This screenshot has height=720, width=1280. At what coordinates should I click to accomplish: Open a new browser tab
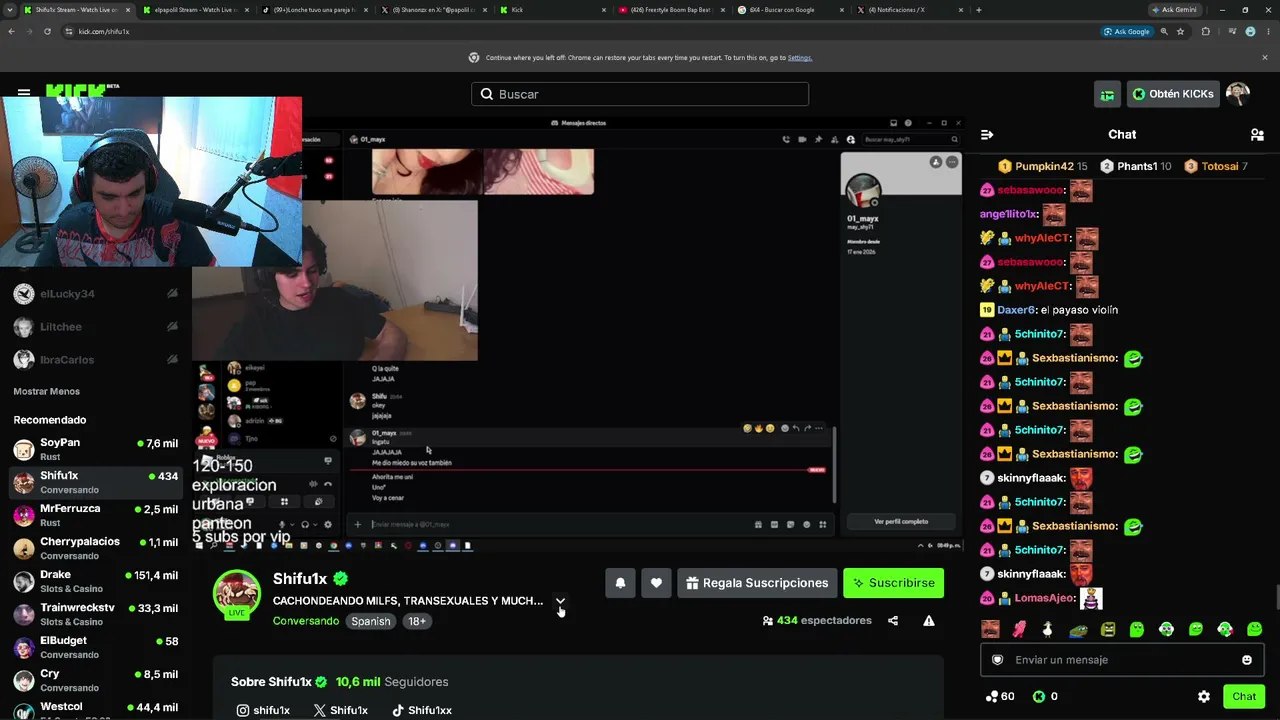[x=978, y=10]
